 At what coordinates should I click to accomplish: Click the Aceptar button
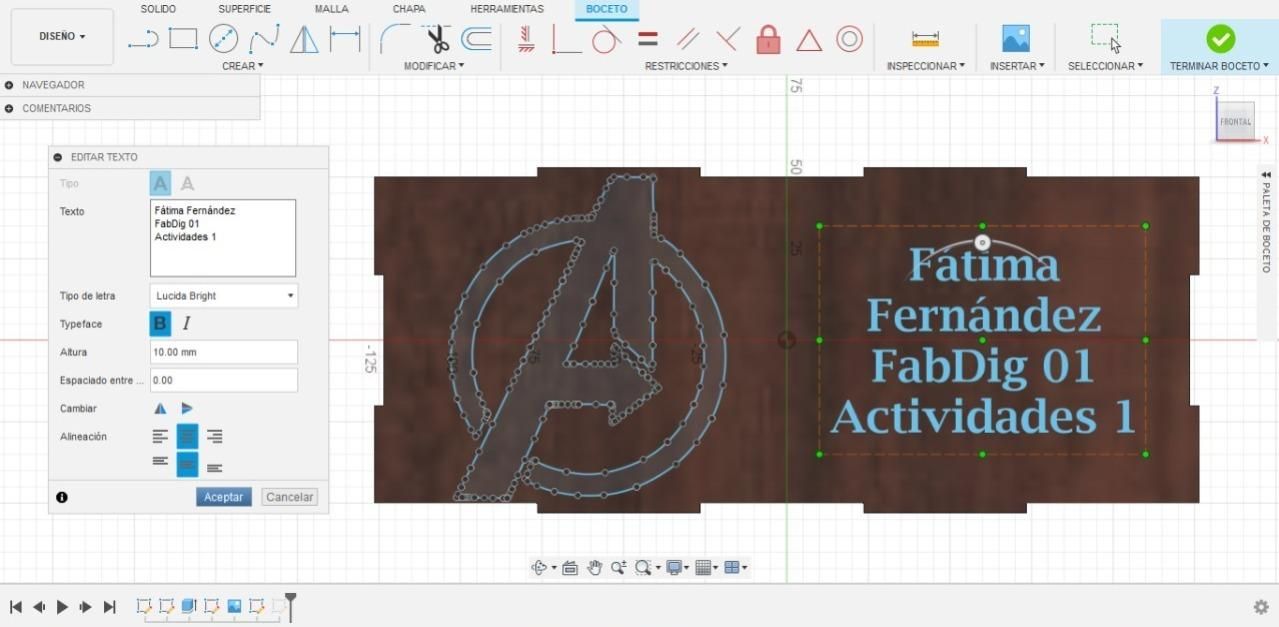(x=224, y=497)
